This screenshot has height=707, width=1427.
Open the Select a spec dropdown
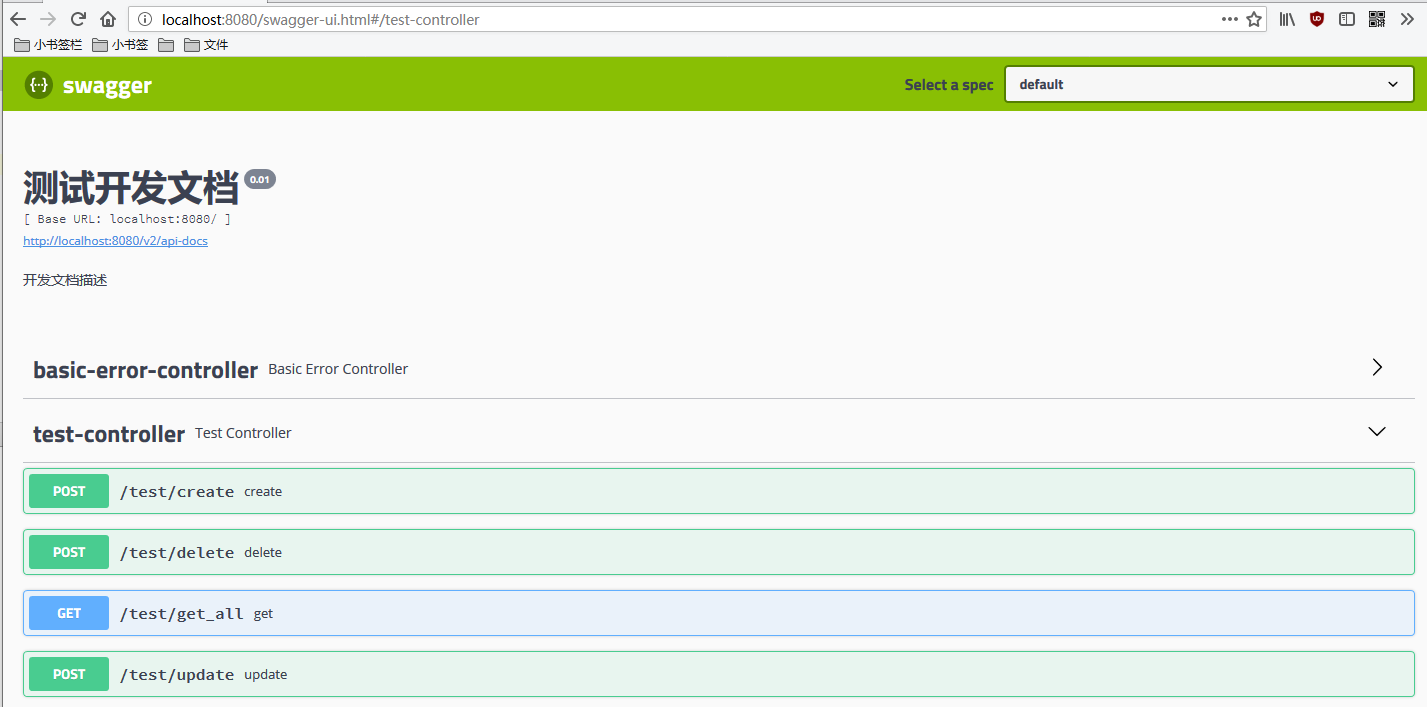(x=1208, y=85)
